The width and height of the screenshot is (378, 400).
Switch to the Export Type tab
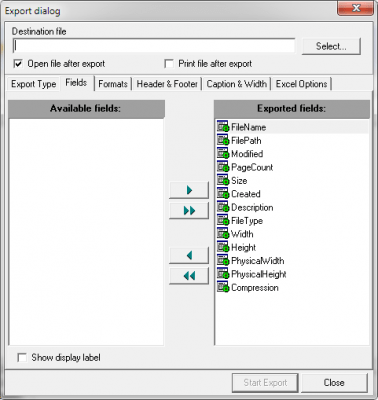pyautogui.click(x=33, y=84)
